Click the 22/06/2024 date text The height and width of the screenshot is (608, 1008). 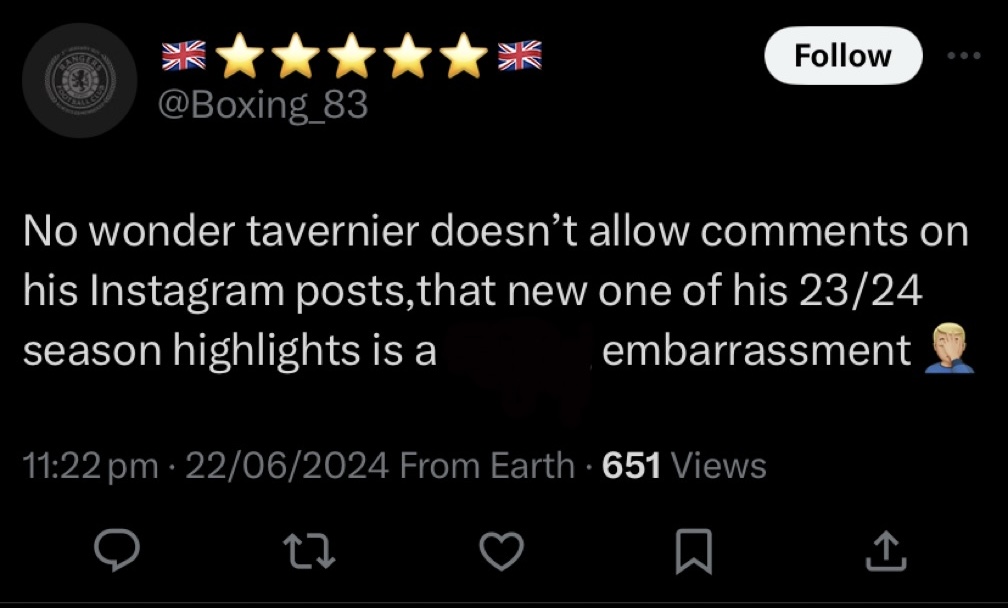pyautogui.click(x=287, y=465)
